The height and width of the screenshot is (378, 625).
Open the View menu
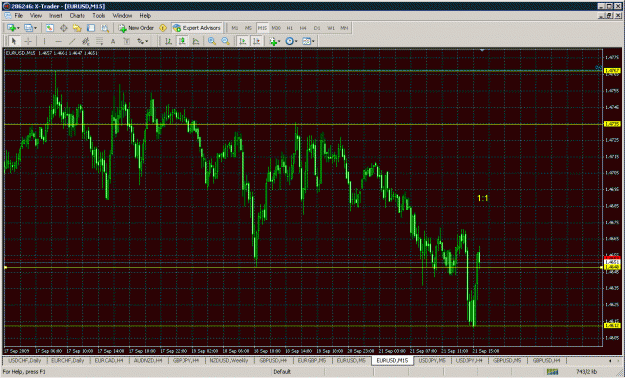tap(36, 16)
